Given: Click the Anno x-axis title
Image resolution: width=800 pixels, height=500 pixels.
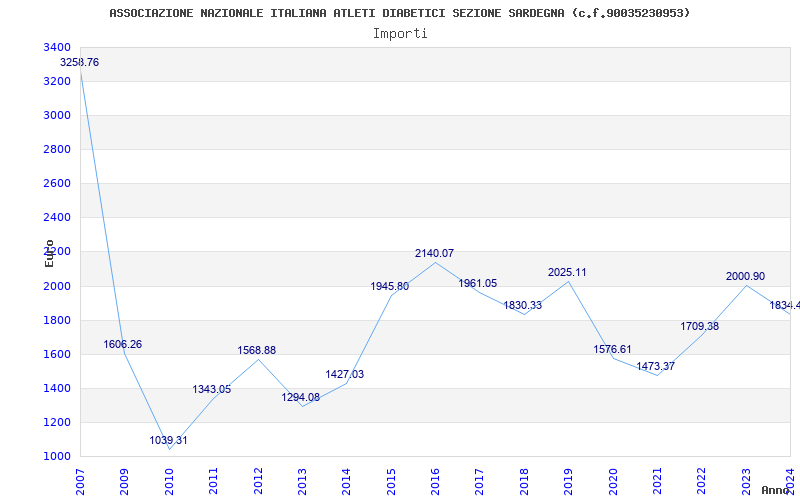Looking at the screenshot, I should tap(774, 490).
